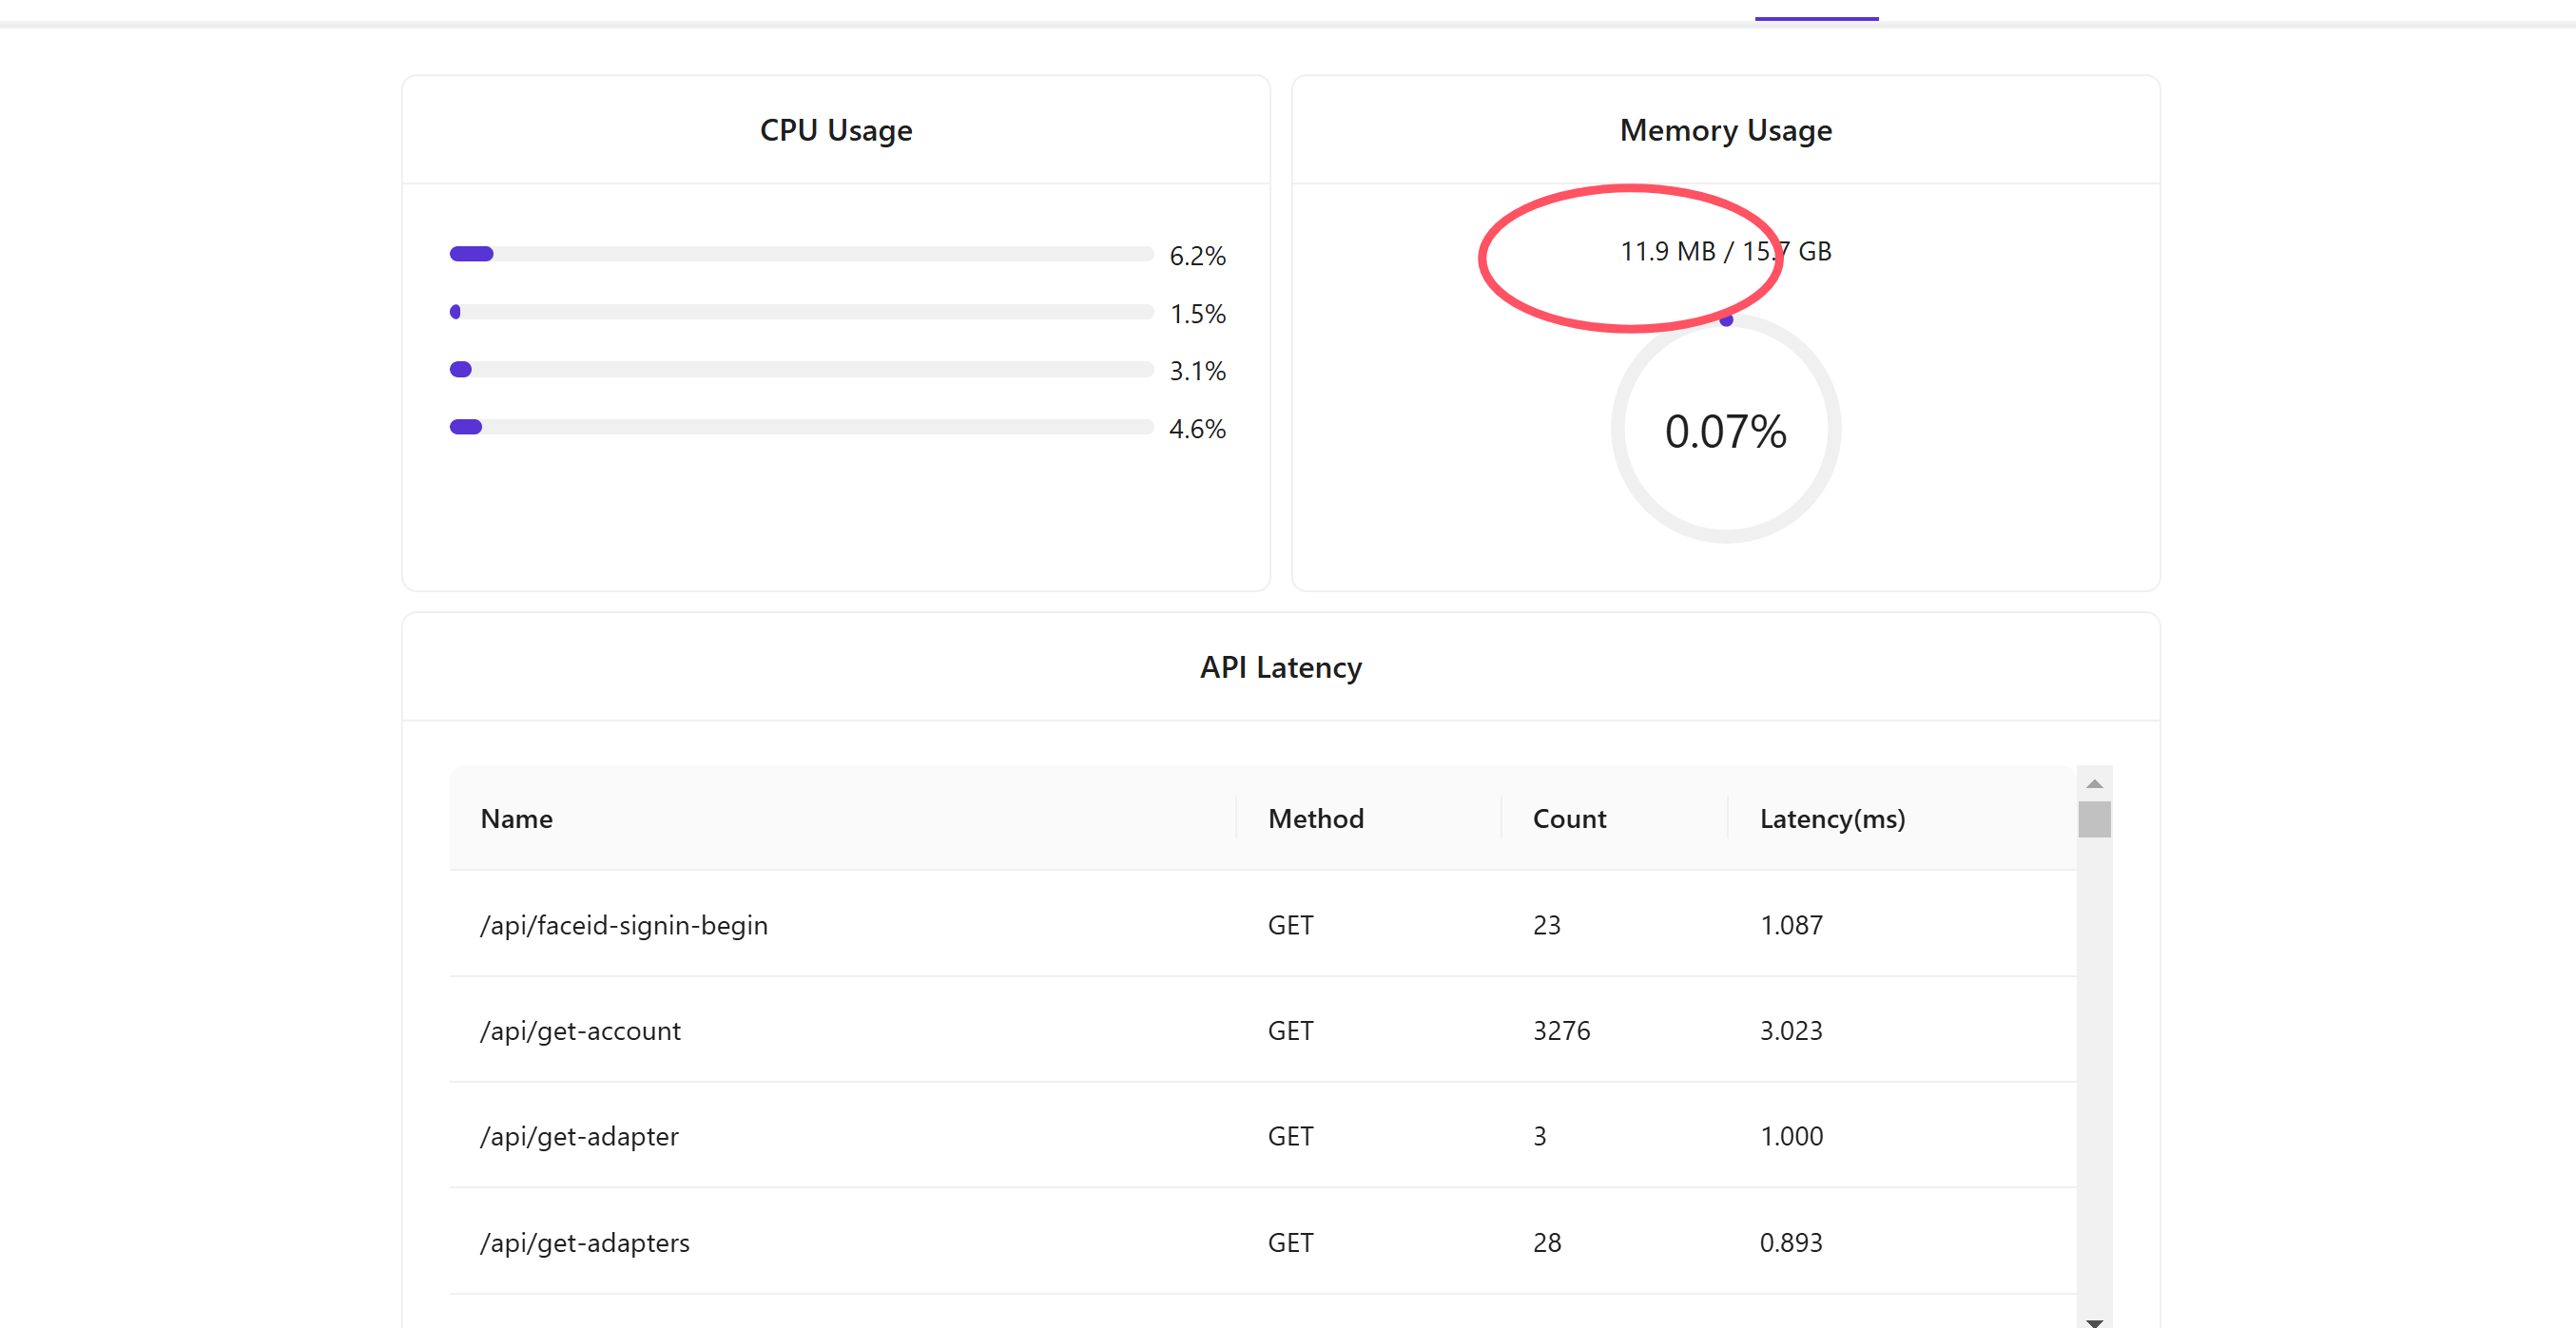The height and width of the screenshot is (1328, 2576).
Task: Click the latency value 3.023
Action: [1791, 1031]
